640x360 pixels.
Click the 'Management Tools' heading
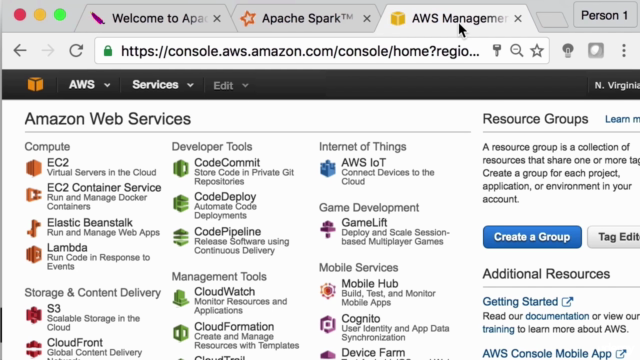pyautogui.click(x=219, y=277)
